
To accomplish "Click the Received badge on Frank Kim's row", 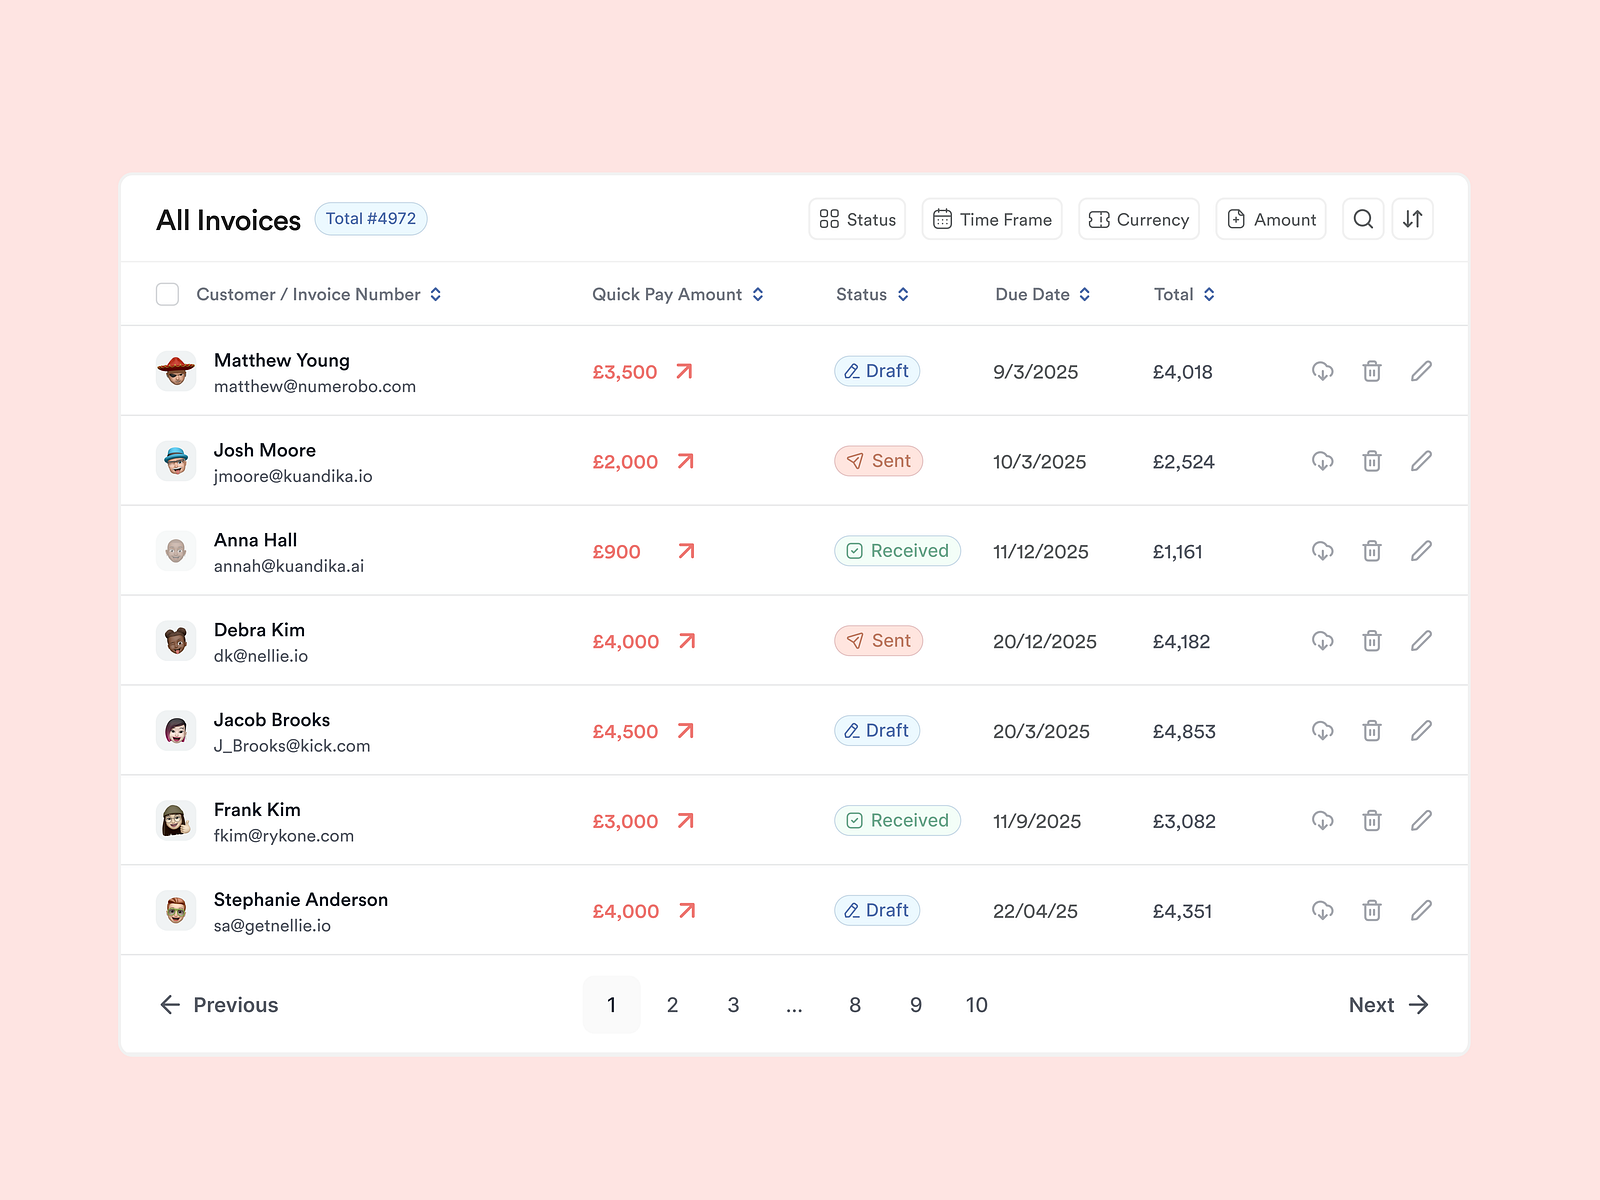I will pyautogui.click(x=897, y=820).
